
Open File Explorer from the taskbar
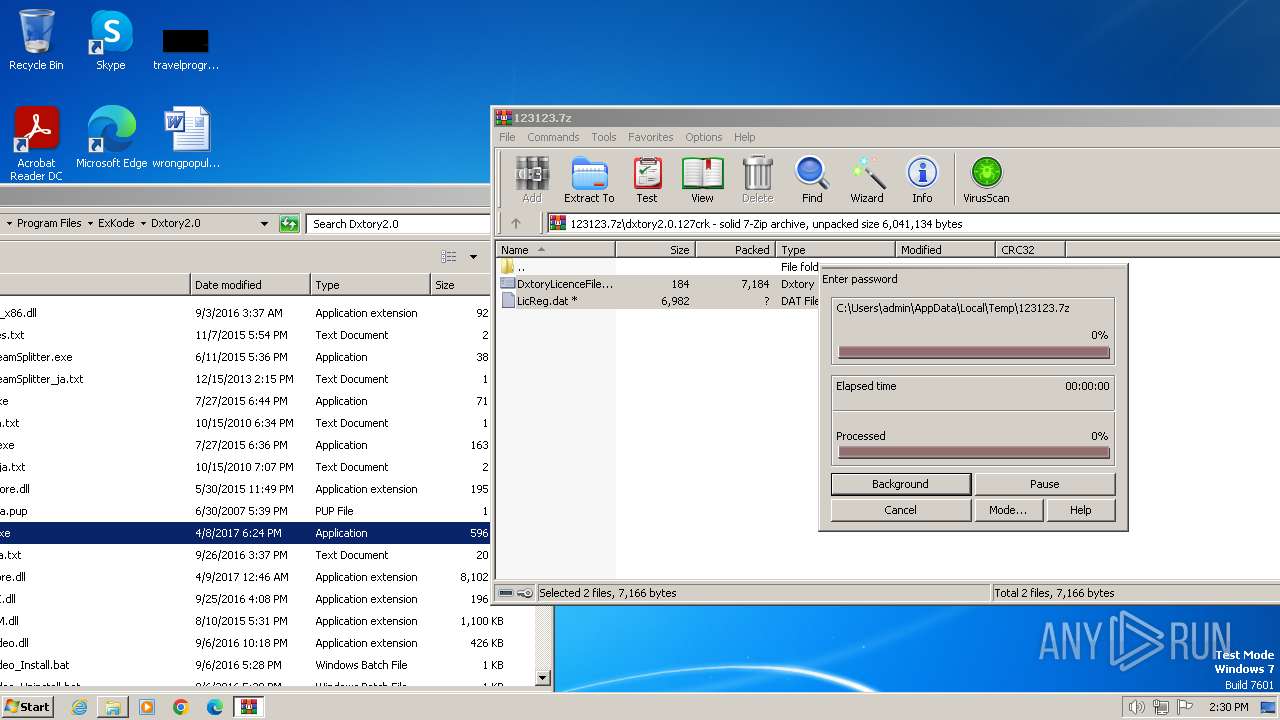113,707
